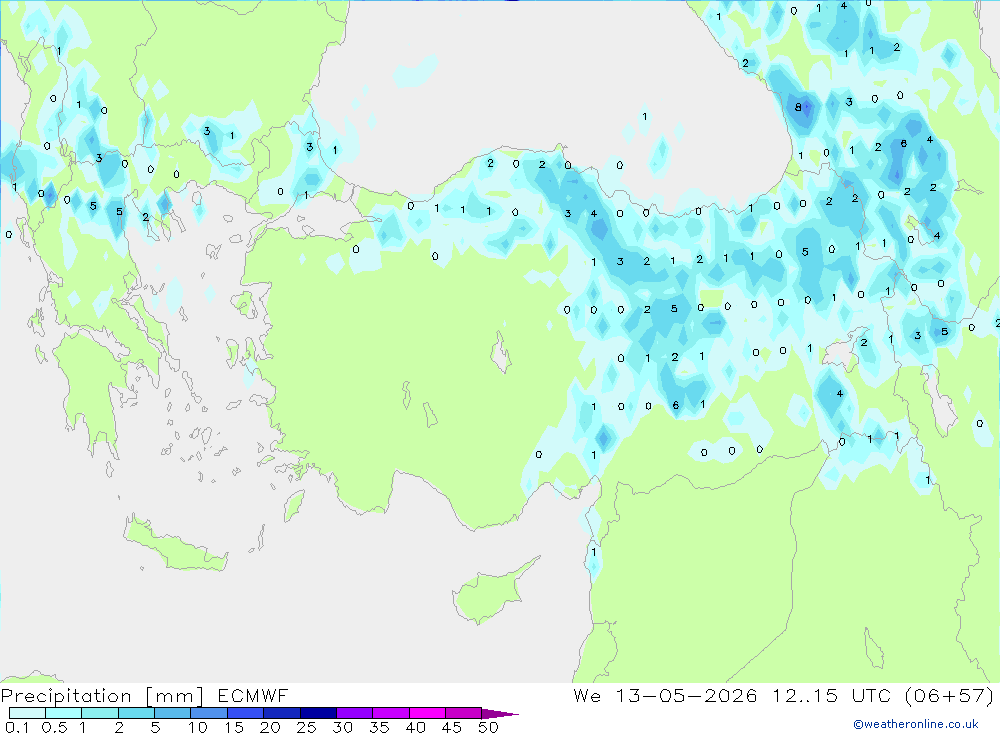Click the 'Precipitation' title word
1000x733 pixels.
[x=66, y=696]
